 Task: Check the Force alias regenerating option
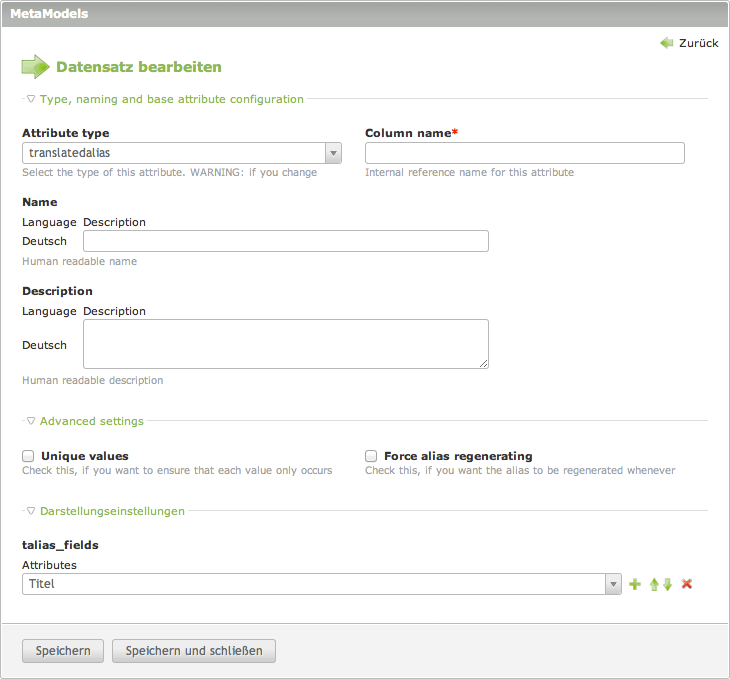point(371,456)
